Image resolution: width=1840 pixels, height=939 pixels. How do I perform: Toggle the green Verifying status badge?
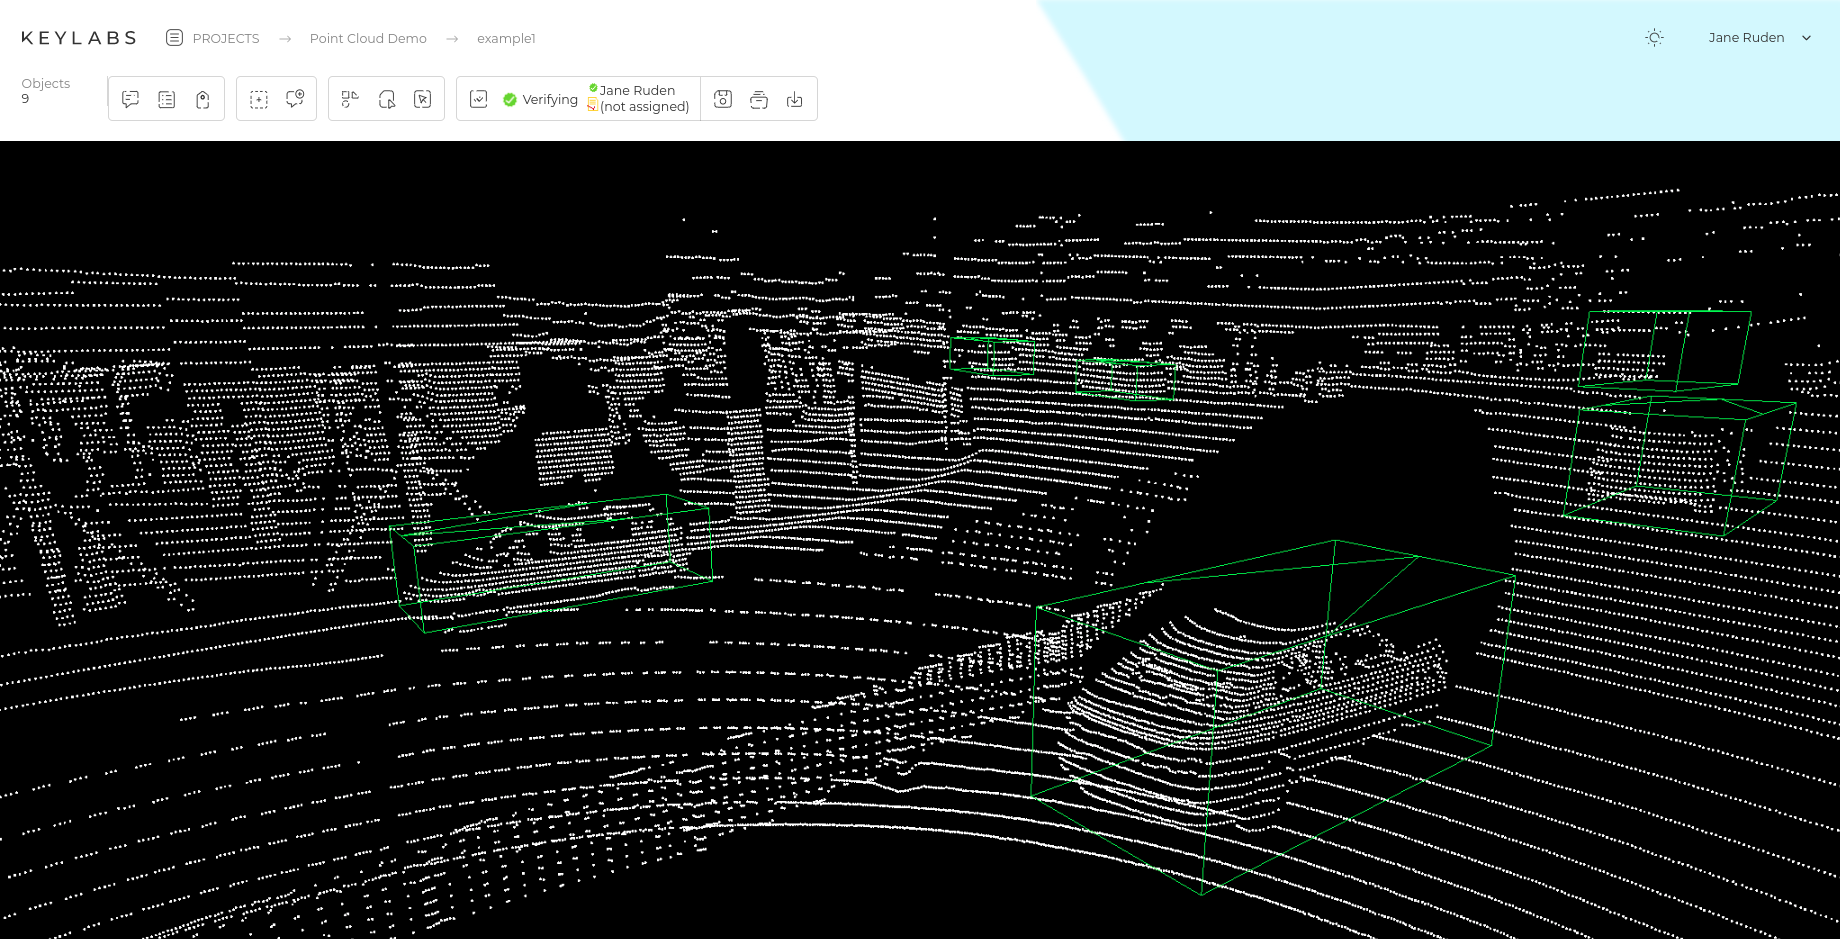tap(540, 99)
